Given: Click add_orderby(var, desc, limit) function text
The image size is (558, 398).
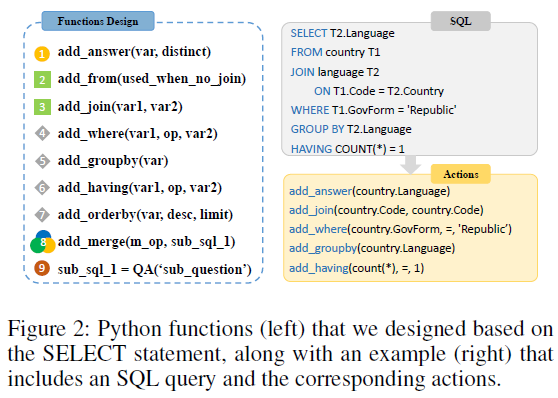Looking at the screenshot, I should (145, 215).
